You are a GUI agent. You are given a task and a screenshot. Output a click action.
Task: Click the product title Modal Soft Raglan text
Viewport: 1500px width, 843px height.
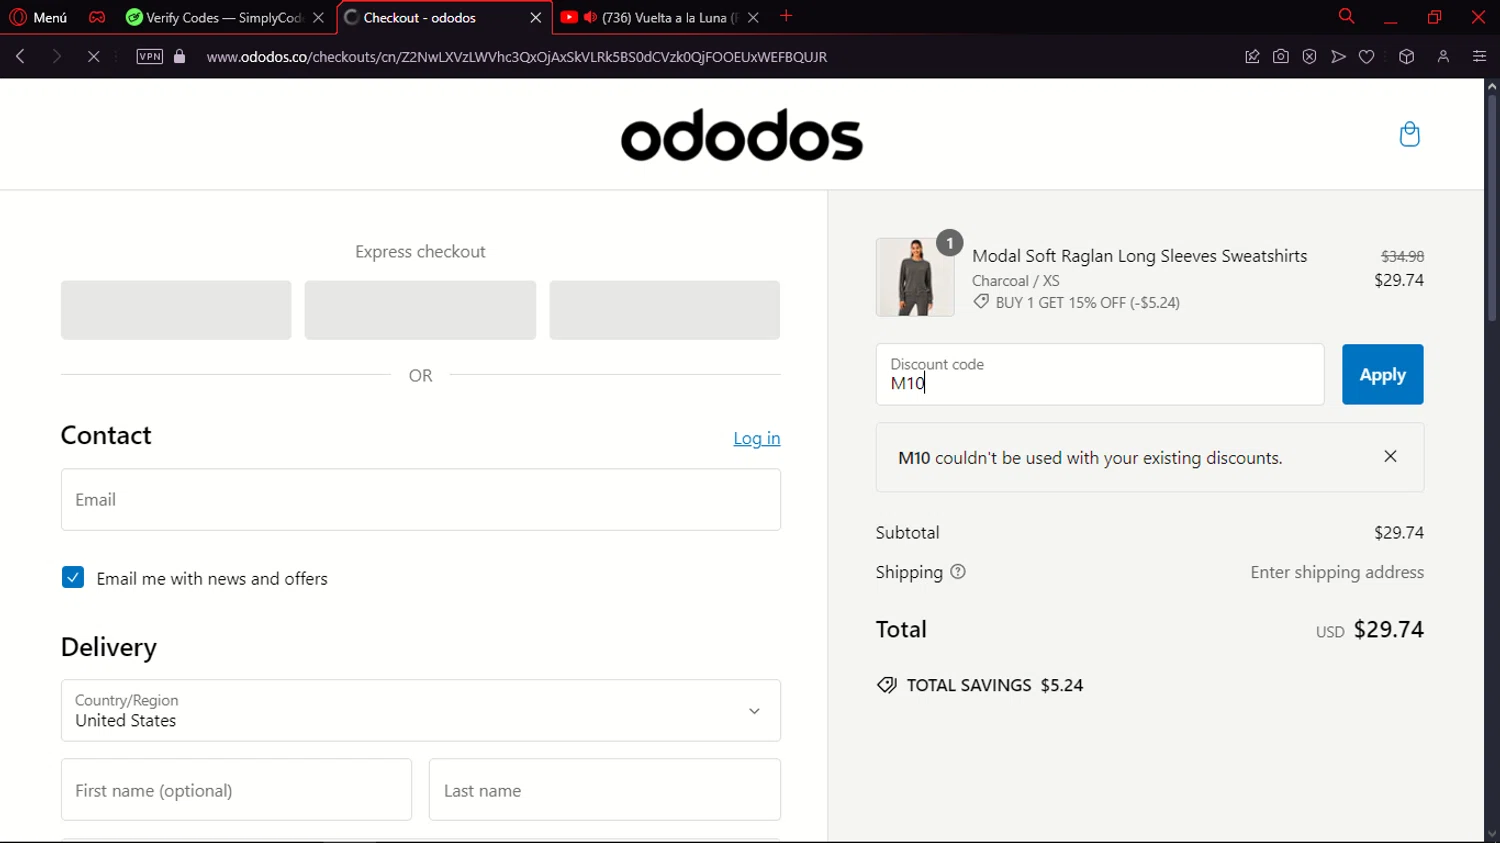coord(1140,256)
